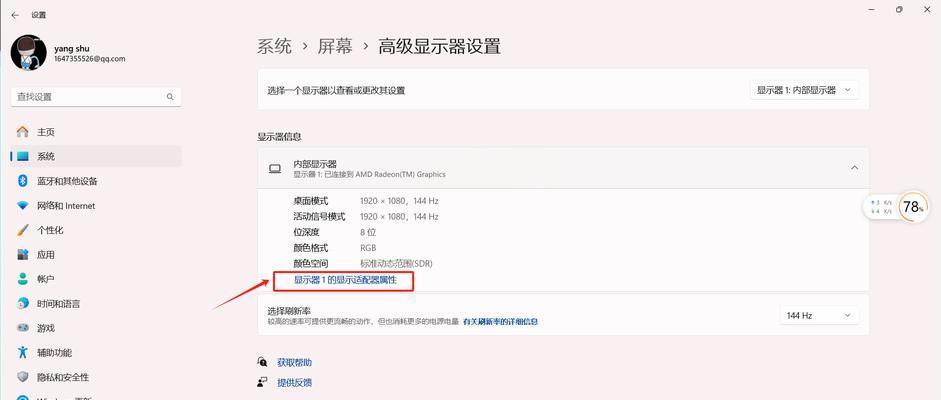This screenshot has height=400, width=941.
Task: Click the 提供反馈 link
Action: (x=295, y=382)
